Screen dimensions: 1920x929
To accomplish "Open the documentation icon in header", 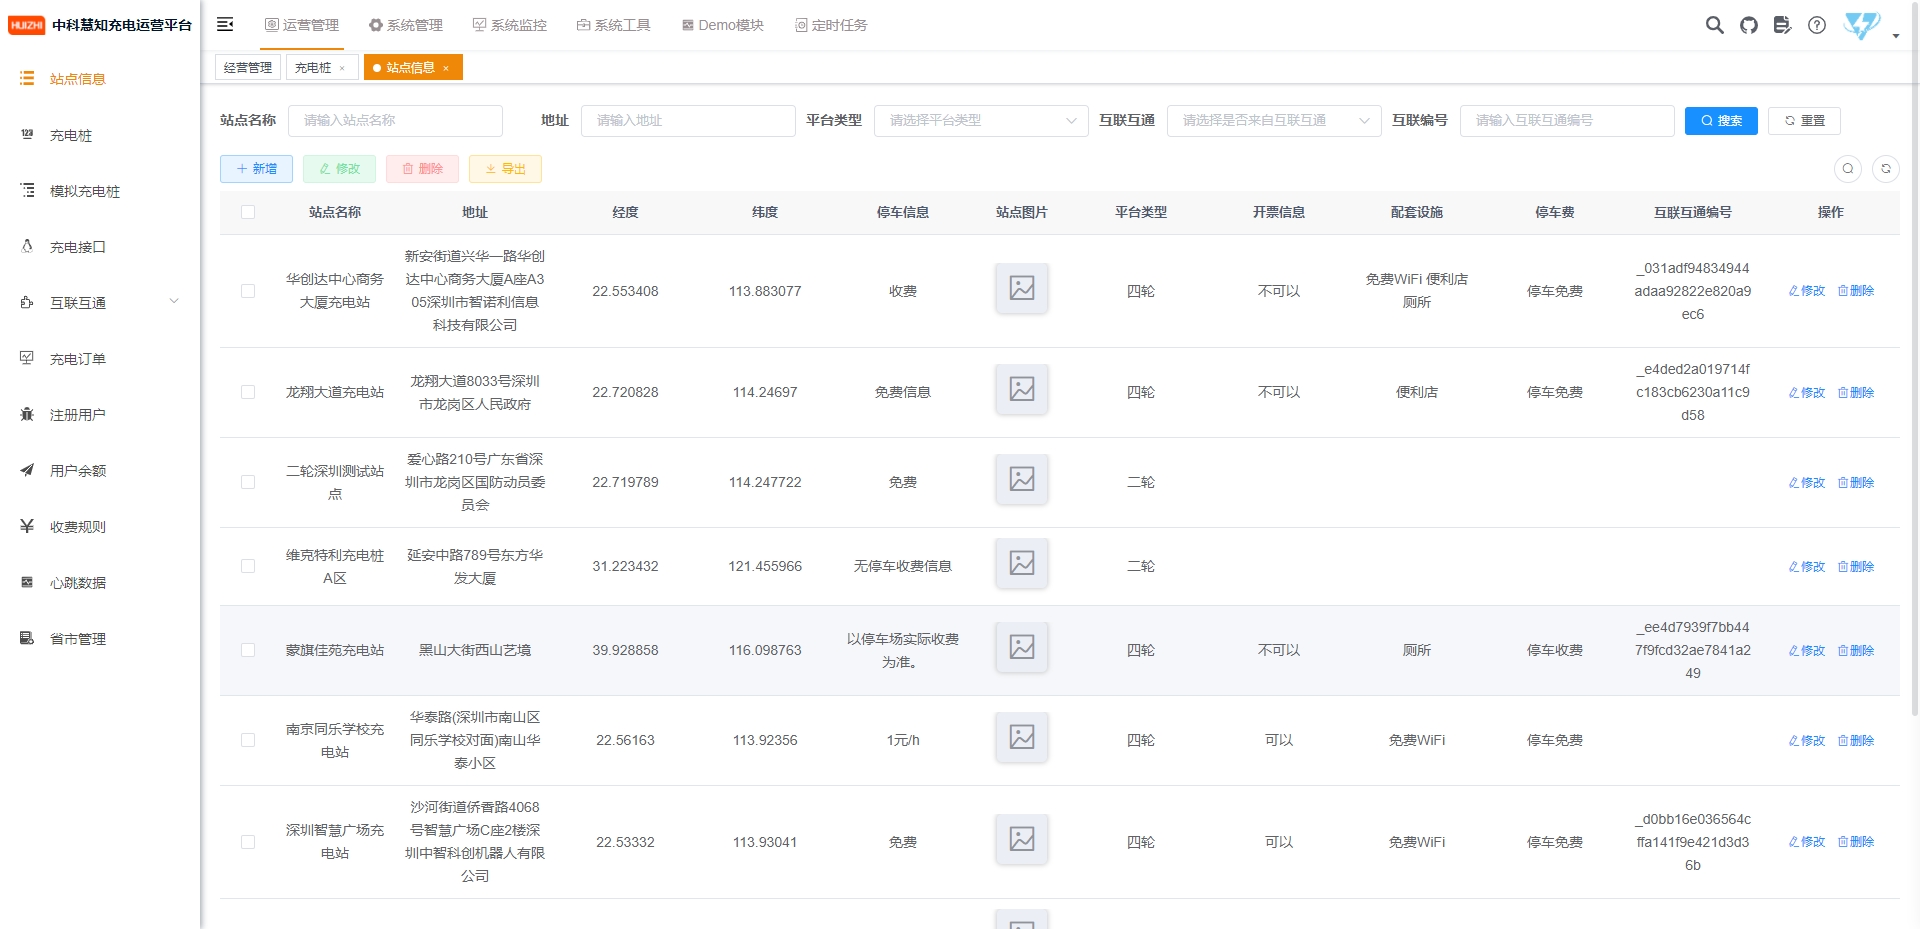I will tap(1782, 25).
